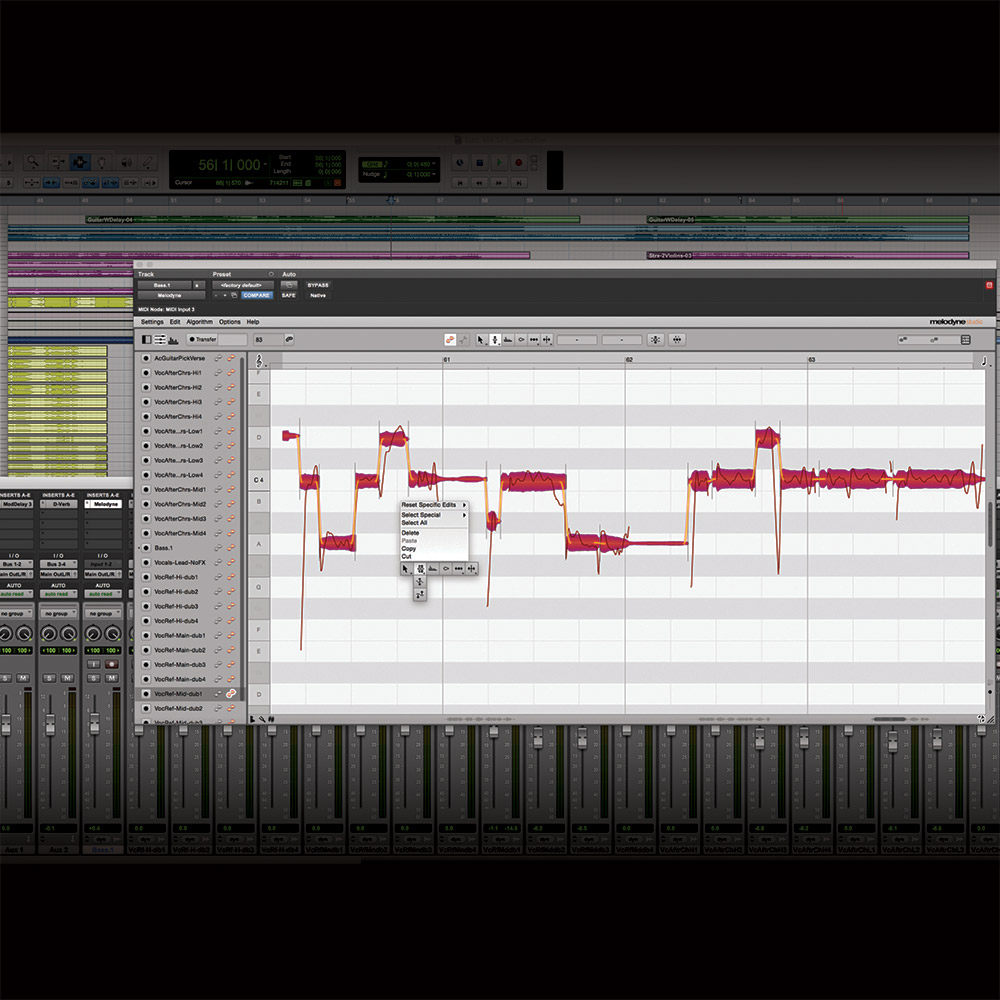Click the tempo field showing 83

(x=267, y=339)
